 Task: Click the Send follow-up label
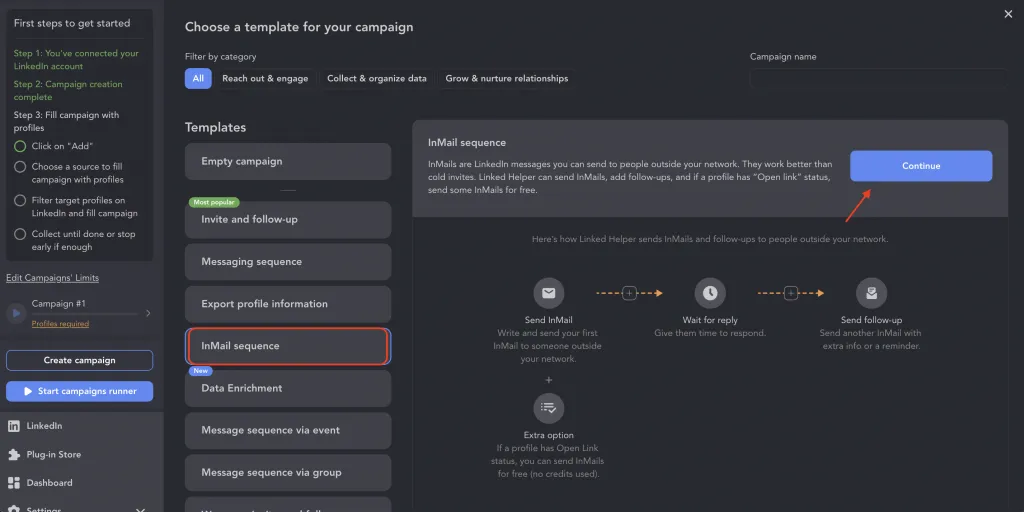tap(871, 320)
